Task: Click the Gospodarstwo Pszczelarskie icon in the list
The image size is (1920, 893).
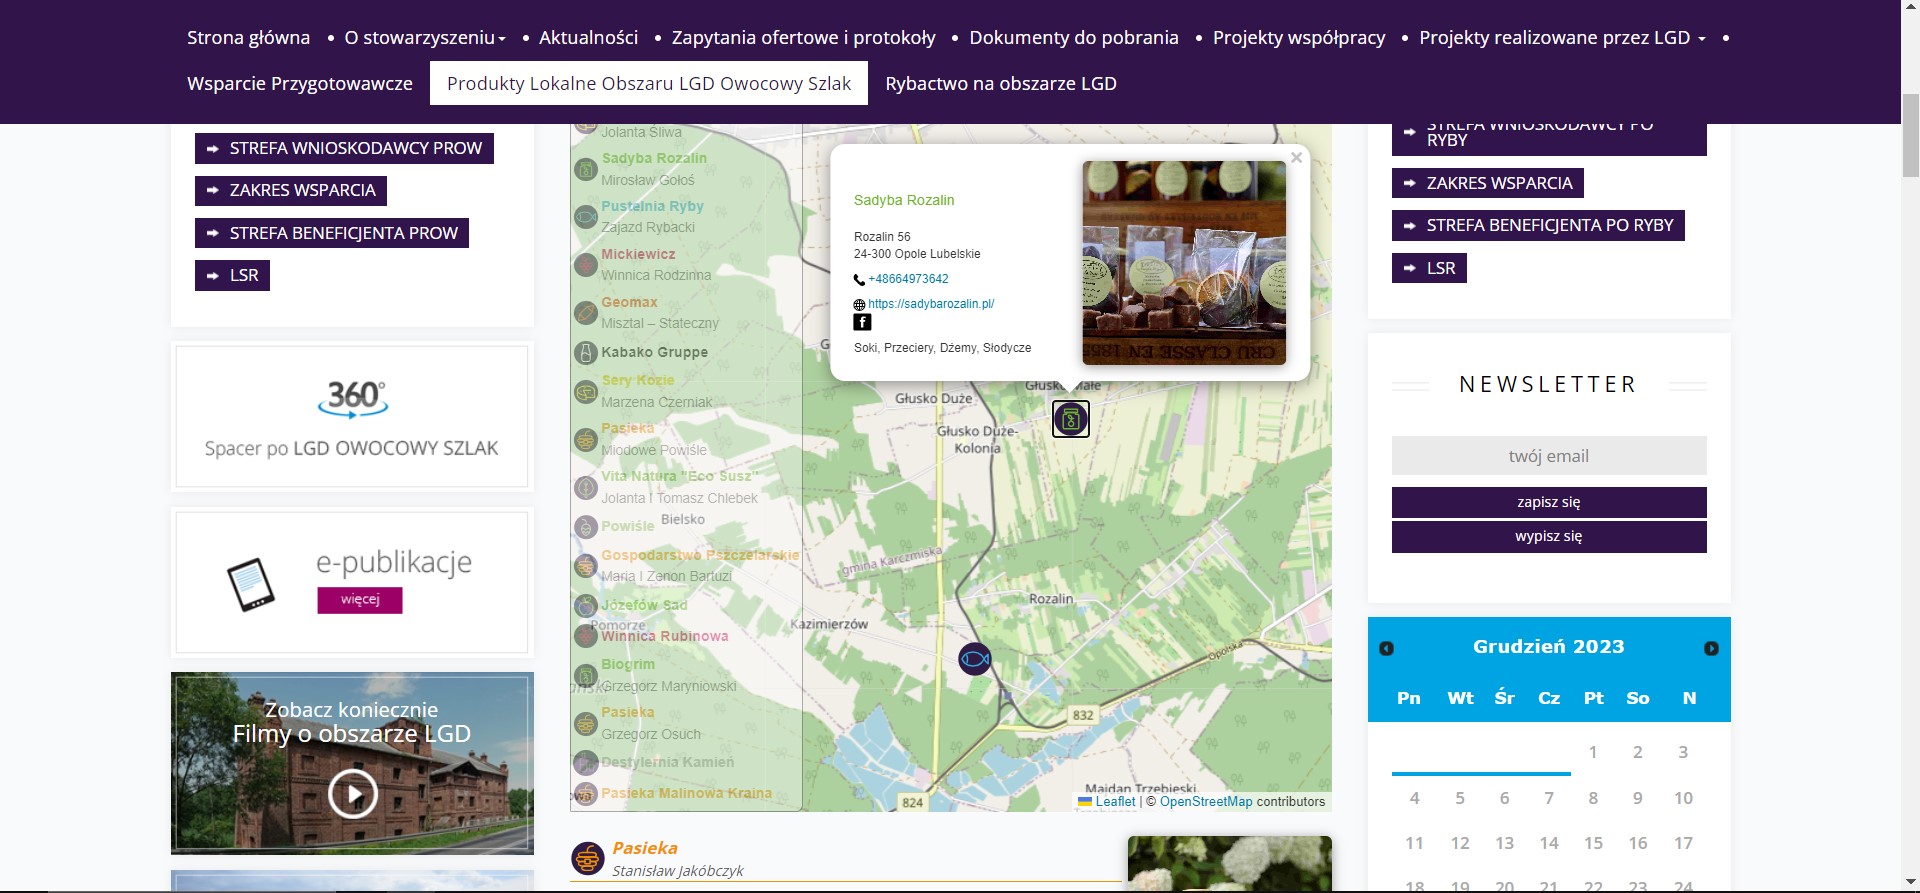Action: (586, 566)
